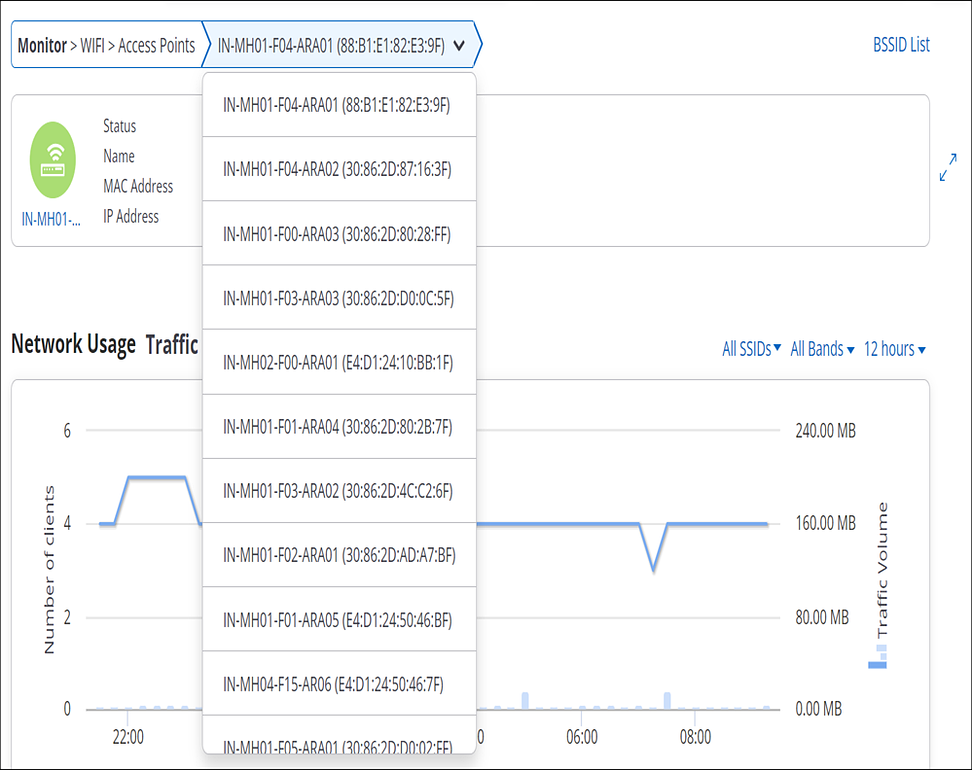Click the 22:00 time axis label
The height and width of the screenshot is (770, 972).
click(x=128, y=737)
